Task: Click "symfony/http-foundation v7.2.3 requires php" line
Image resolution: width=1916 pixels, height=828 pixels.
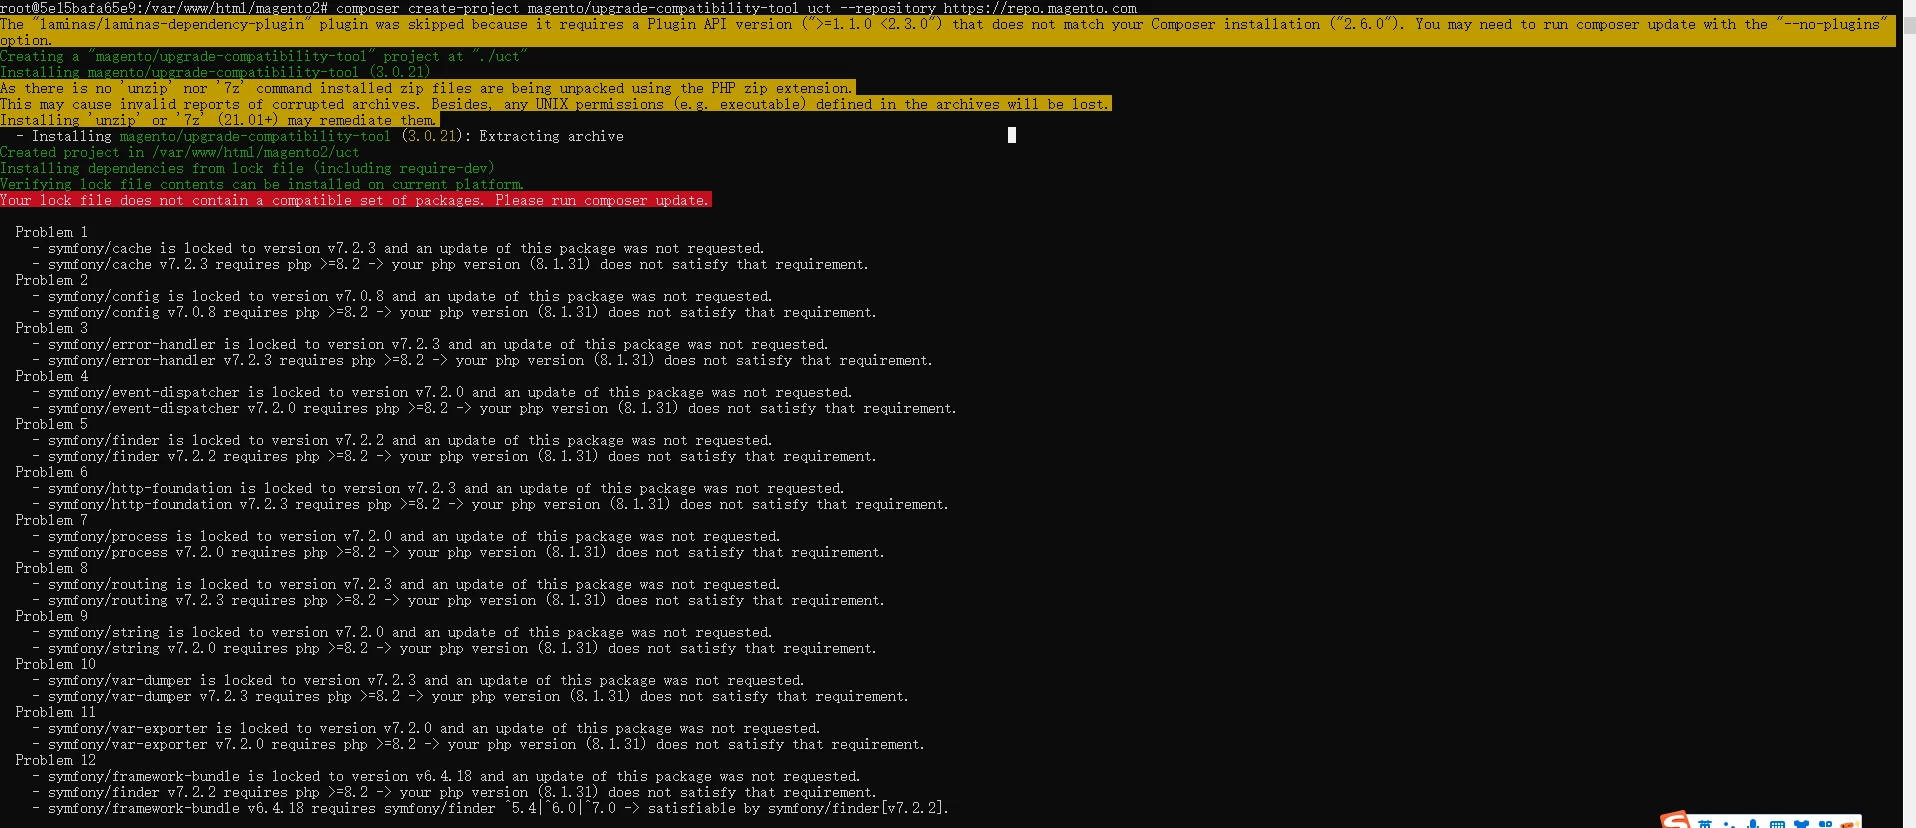Action: (x=490, y=504)
